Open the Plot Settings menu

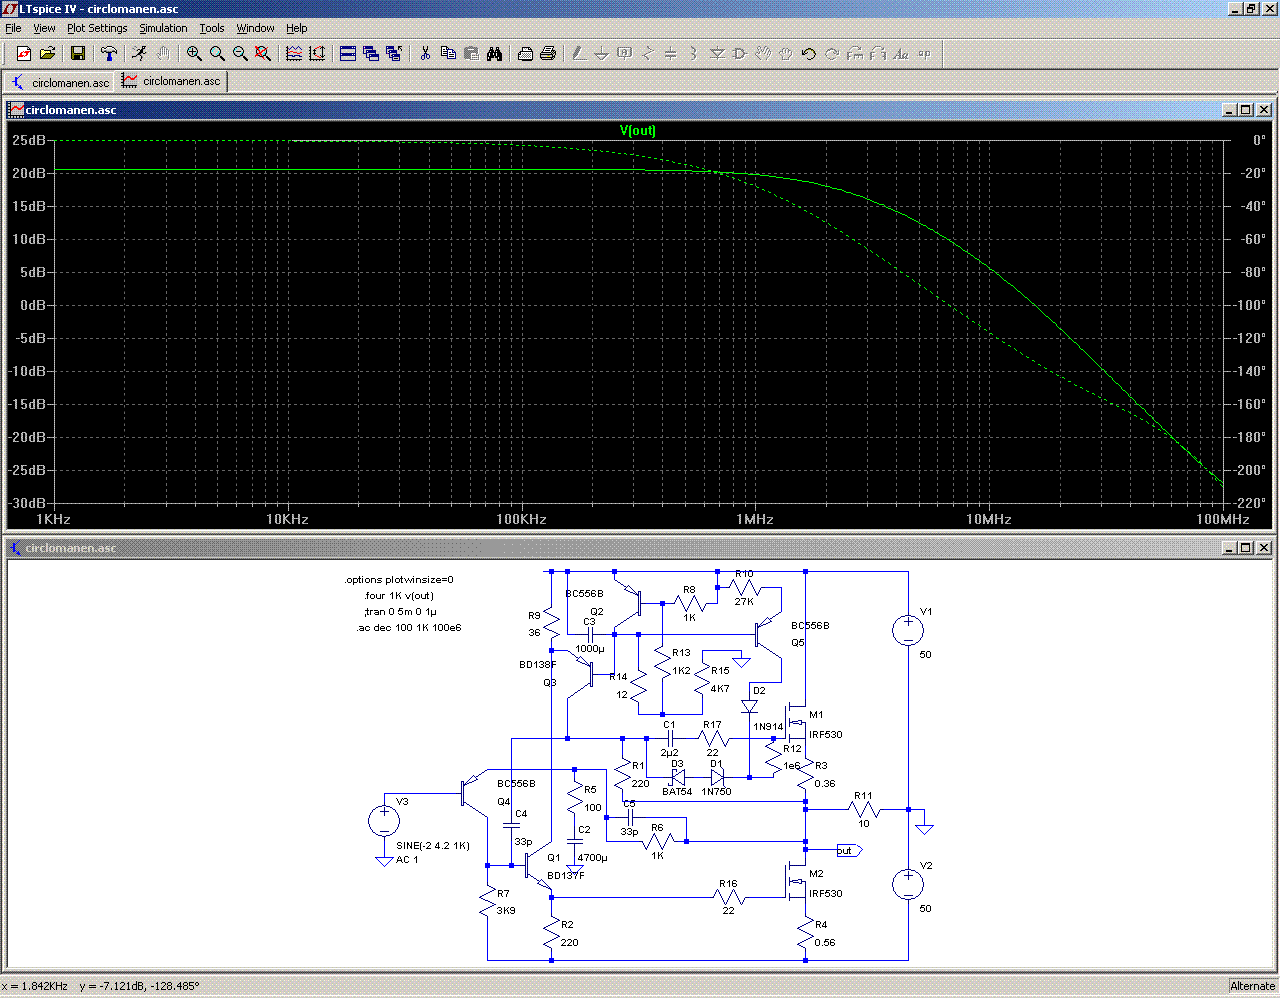(97, 28)
